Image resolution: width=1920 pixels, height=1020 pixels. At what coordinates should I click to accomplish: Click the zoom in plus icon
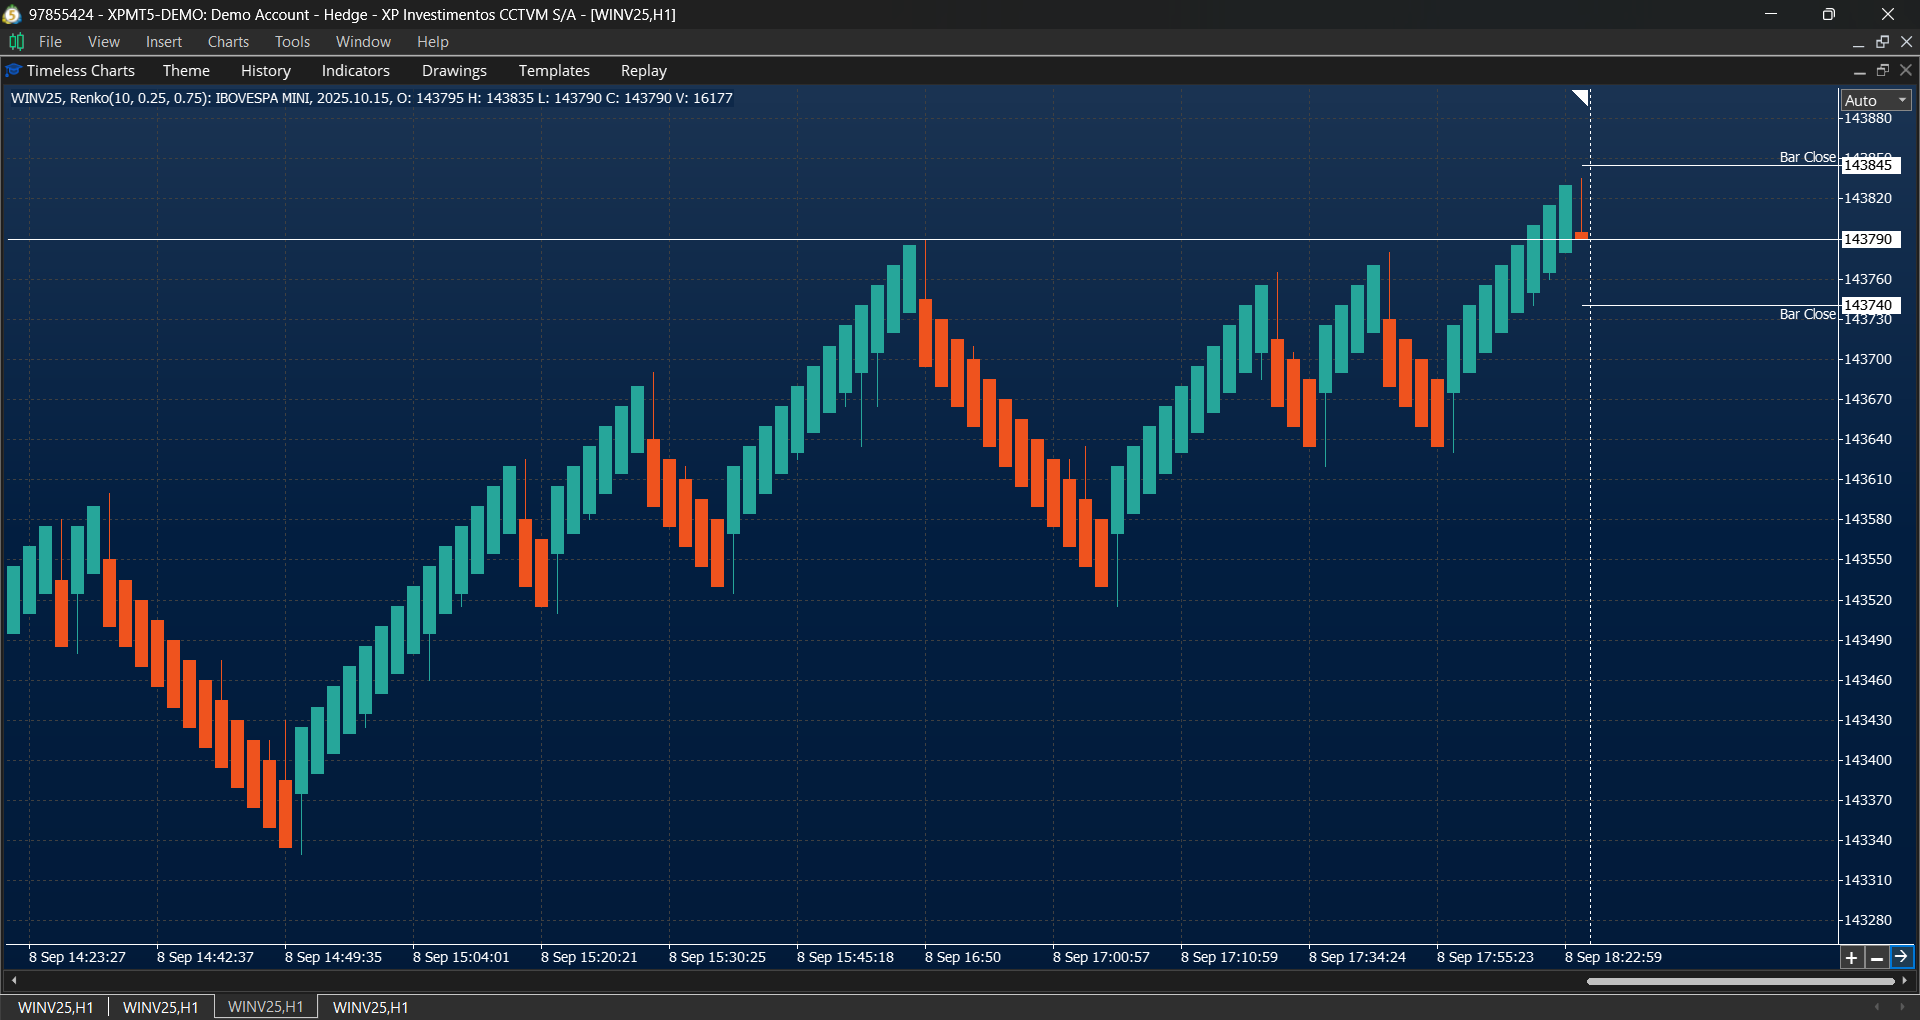pos(1851,957)
